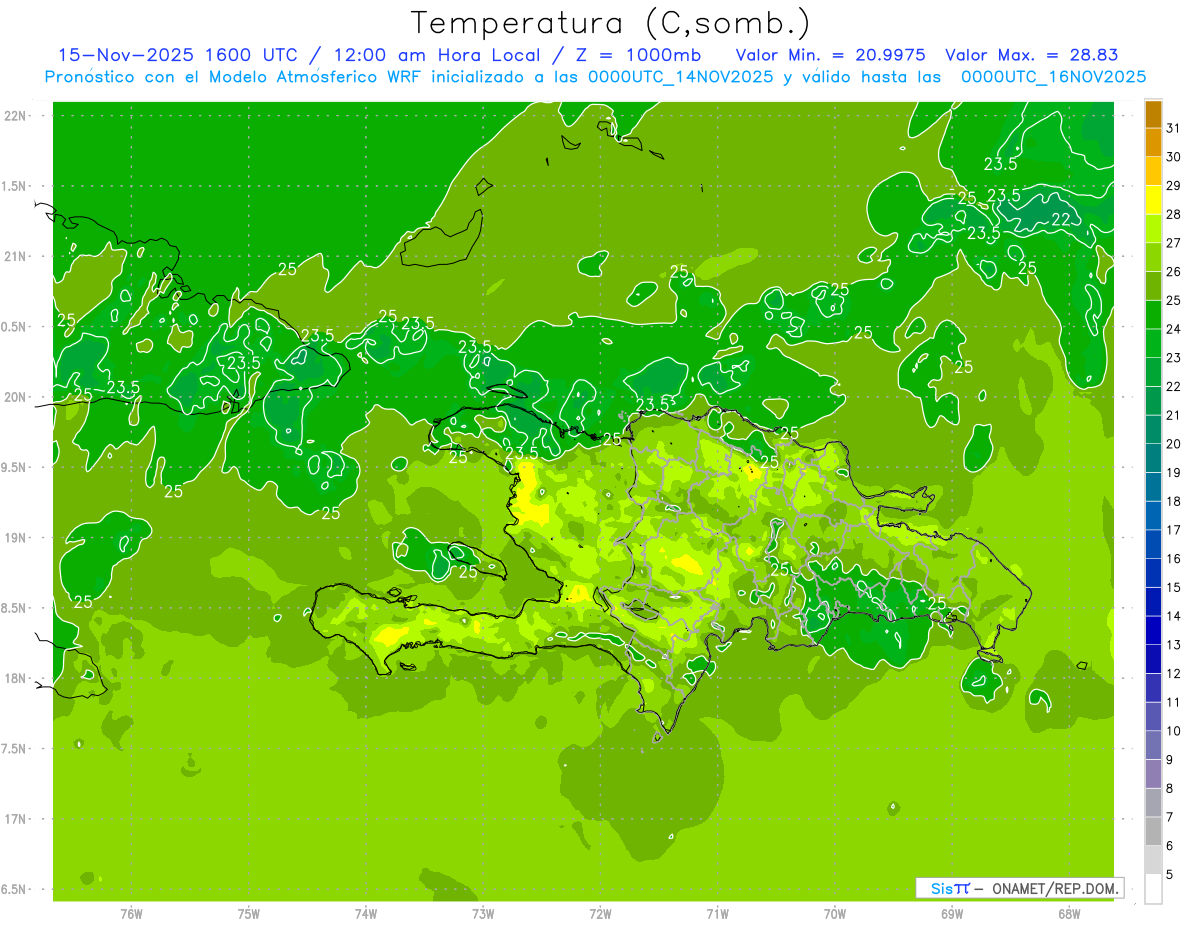Click the '68W' longitude axis label

(x=1069, y=914)
